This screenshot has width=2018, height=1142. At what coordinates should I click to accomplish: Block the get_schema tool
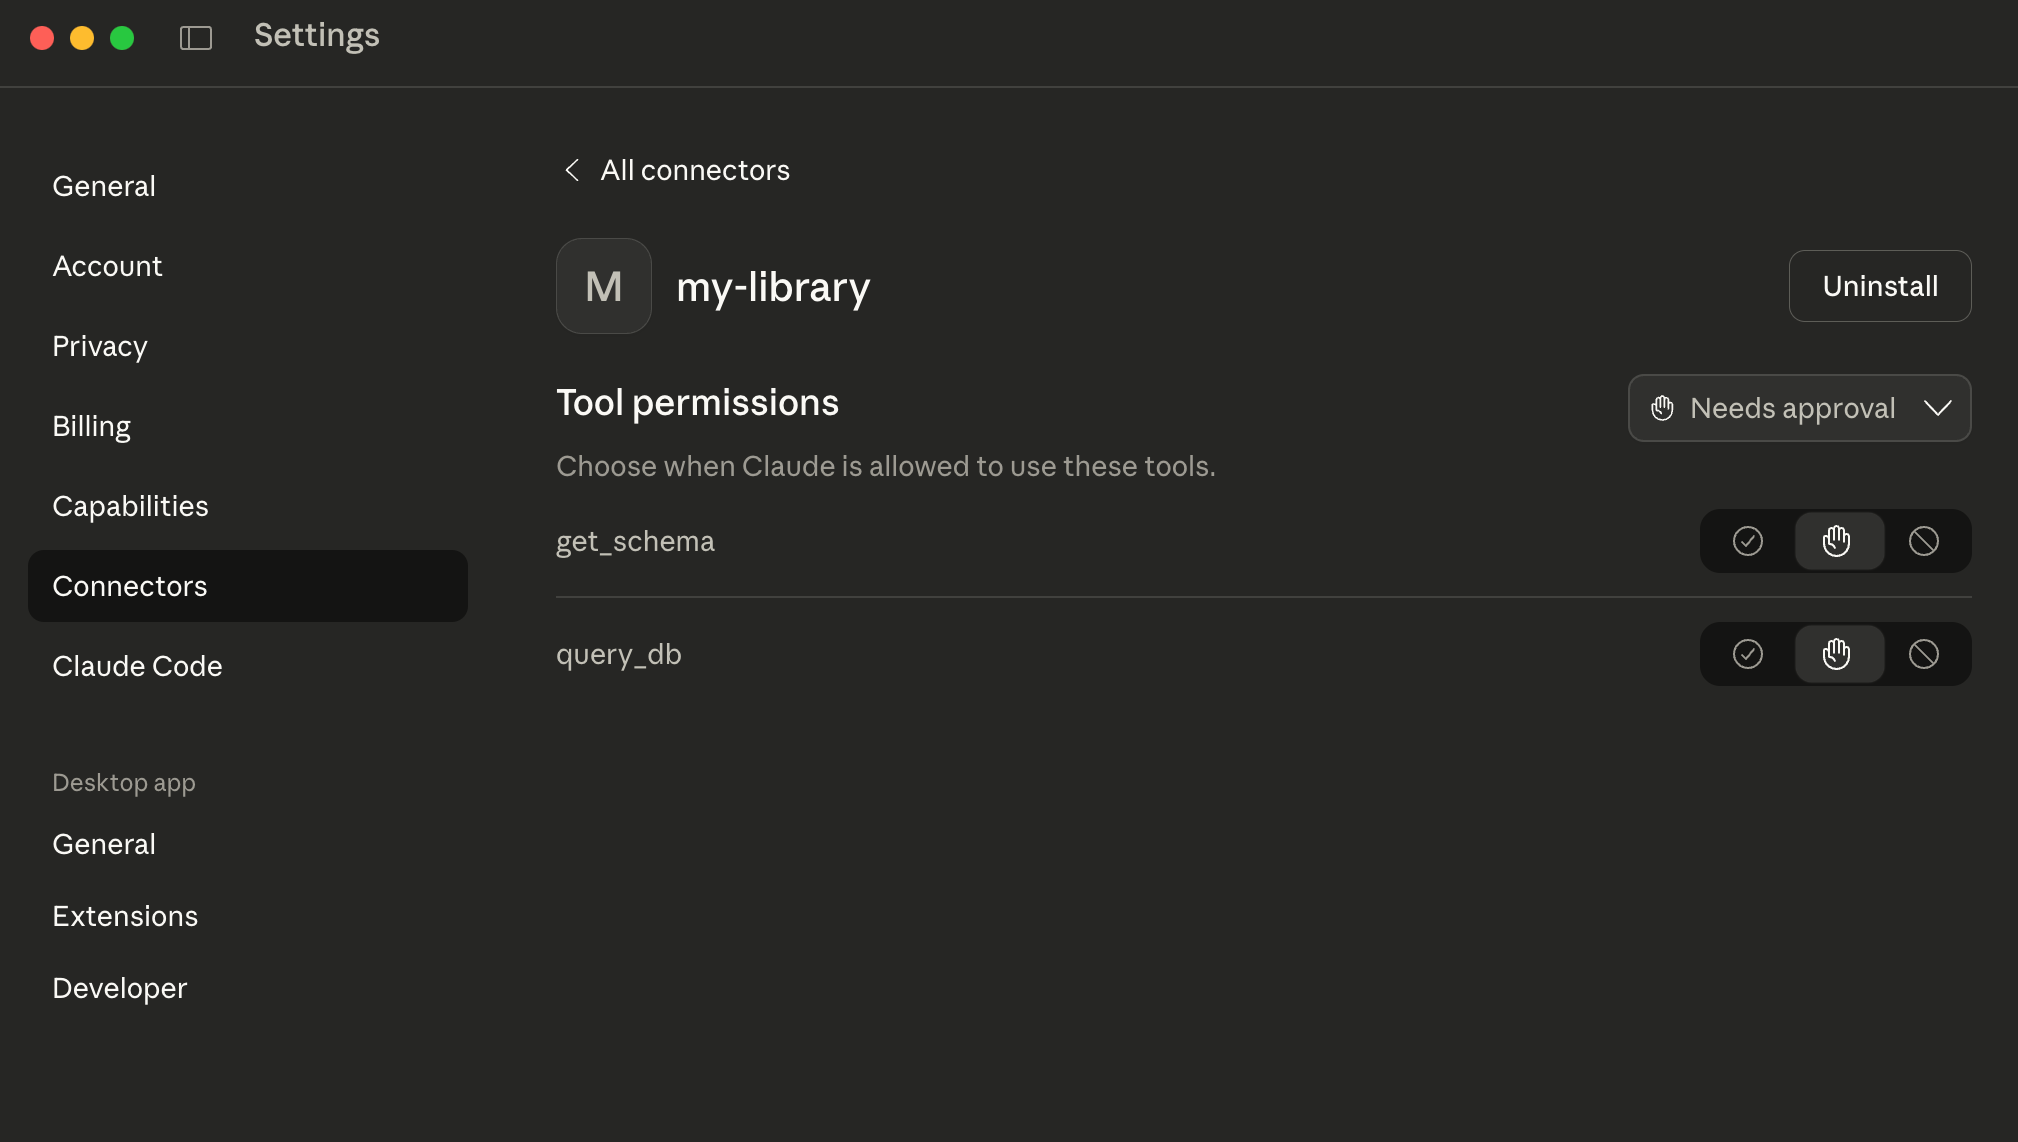point(1923,541)
